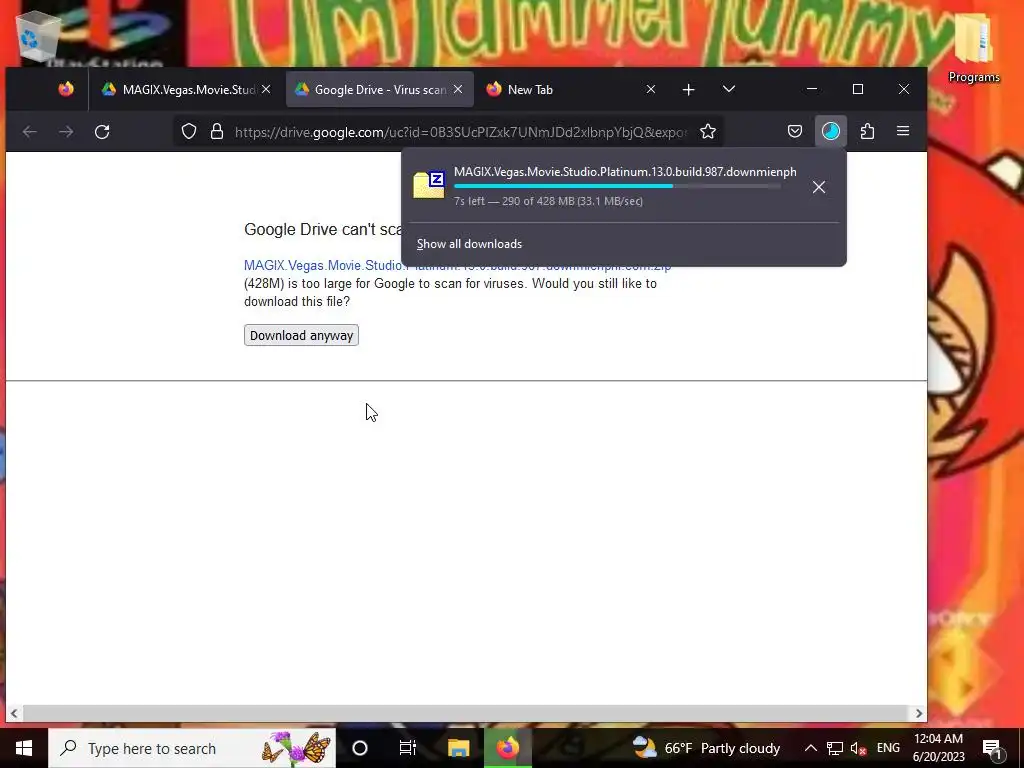The image size is (1024, 768).
Task: Open a new browser tab with plus button
Action: click(x=688, y=89)
